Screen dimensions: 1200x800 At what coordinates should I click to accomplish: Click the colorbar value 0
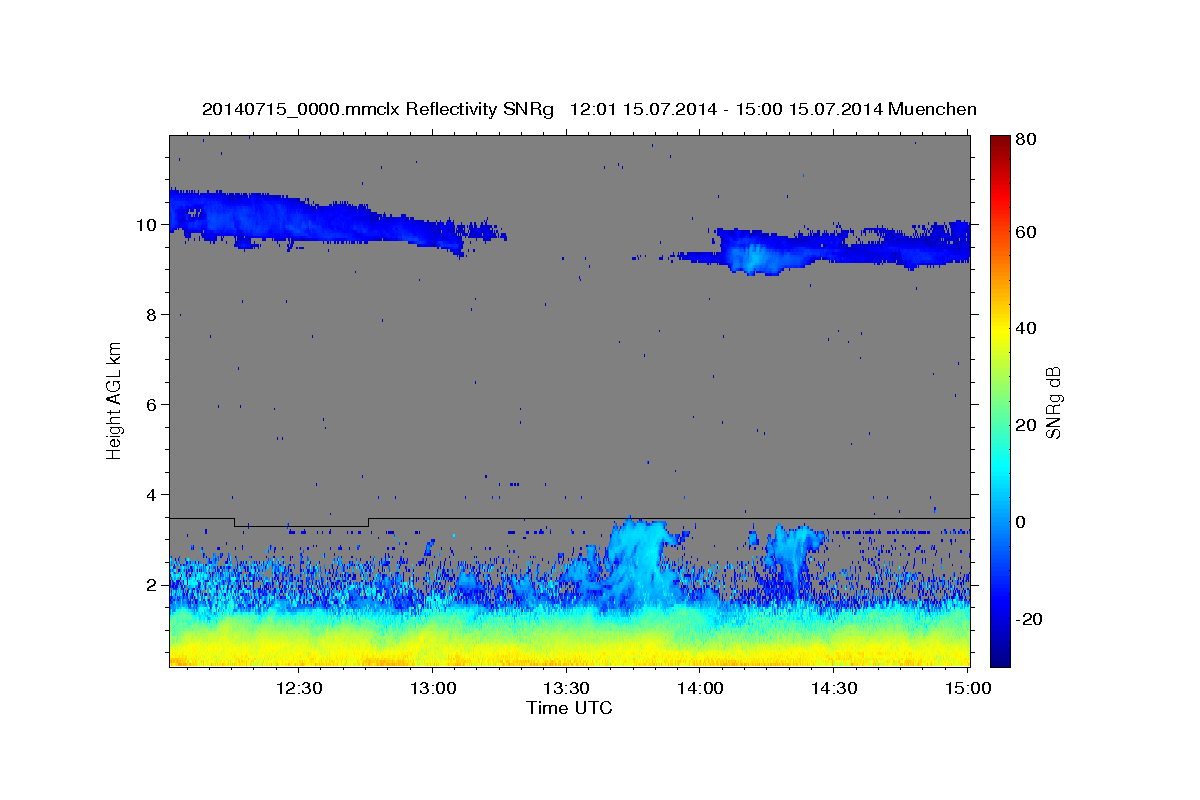pos(1022,522)
